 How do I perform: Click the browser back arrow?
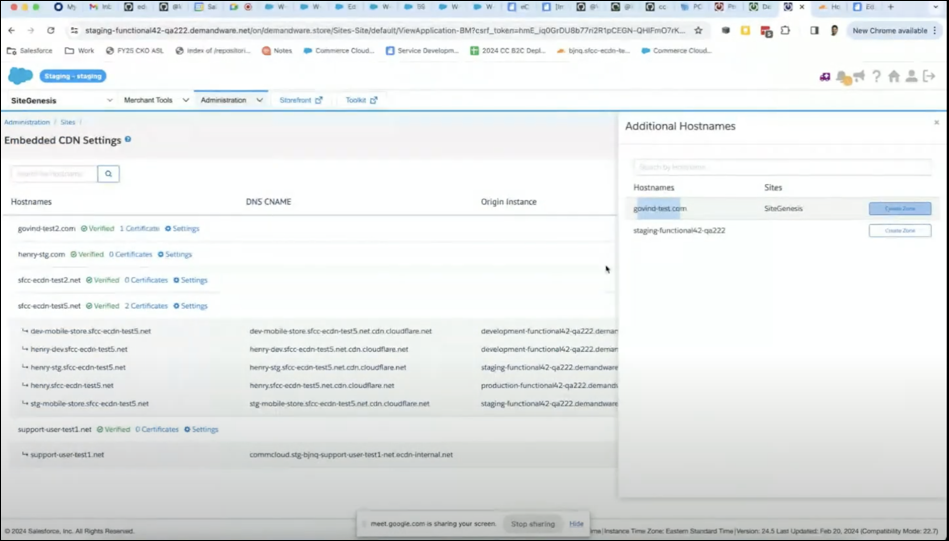tap(11, 30)
